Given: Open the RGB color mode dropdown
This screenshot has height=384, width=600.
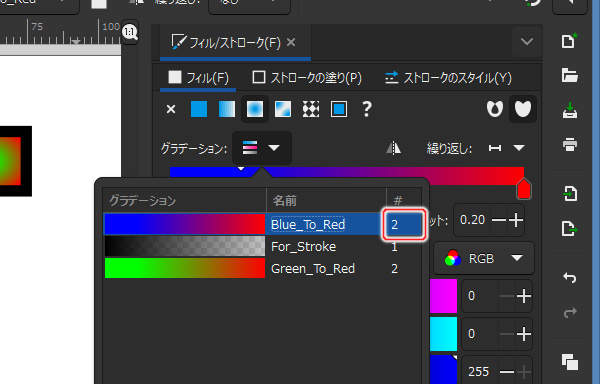Looking at the screenshot, I should (x=484, y=259).
